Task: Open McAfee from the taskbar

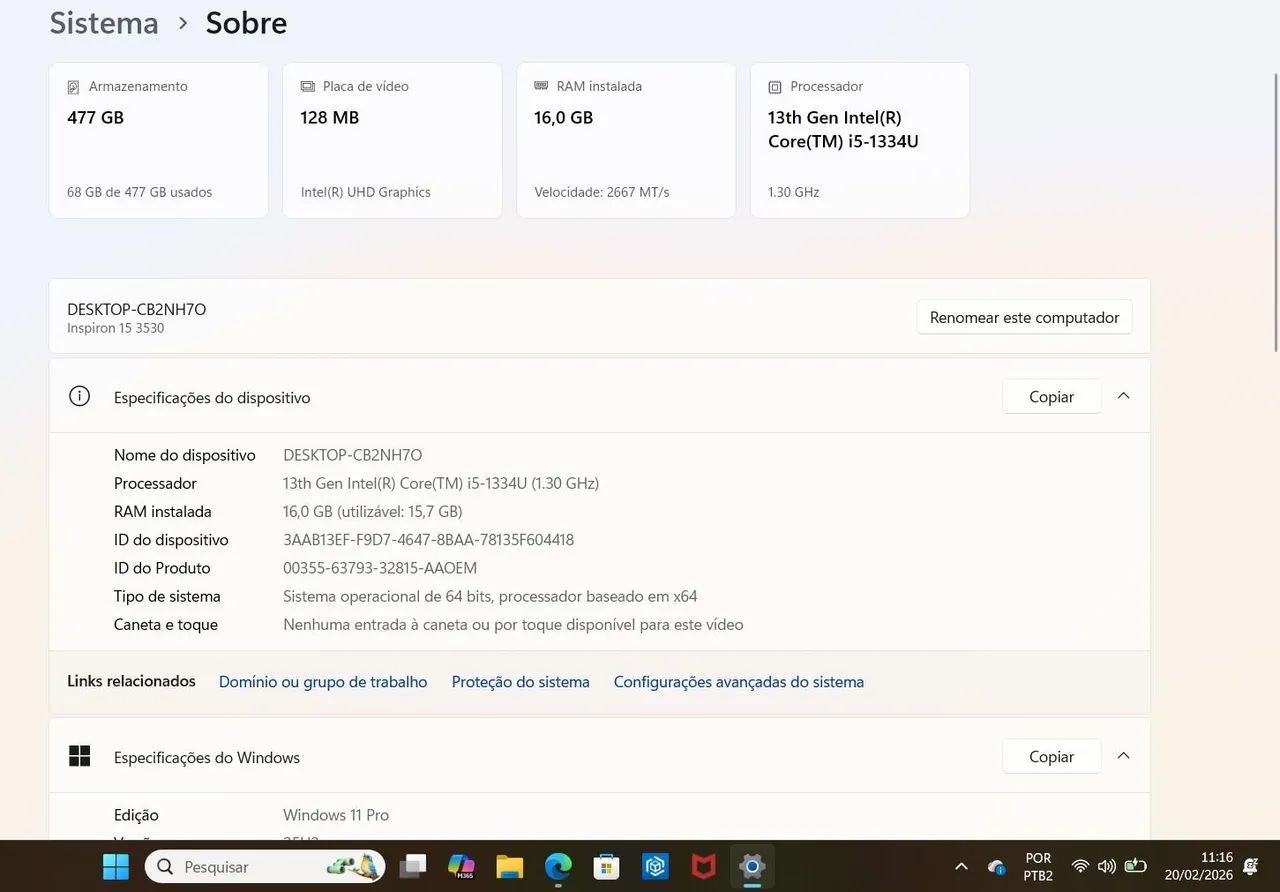Action: 703,866
